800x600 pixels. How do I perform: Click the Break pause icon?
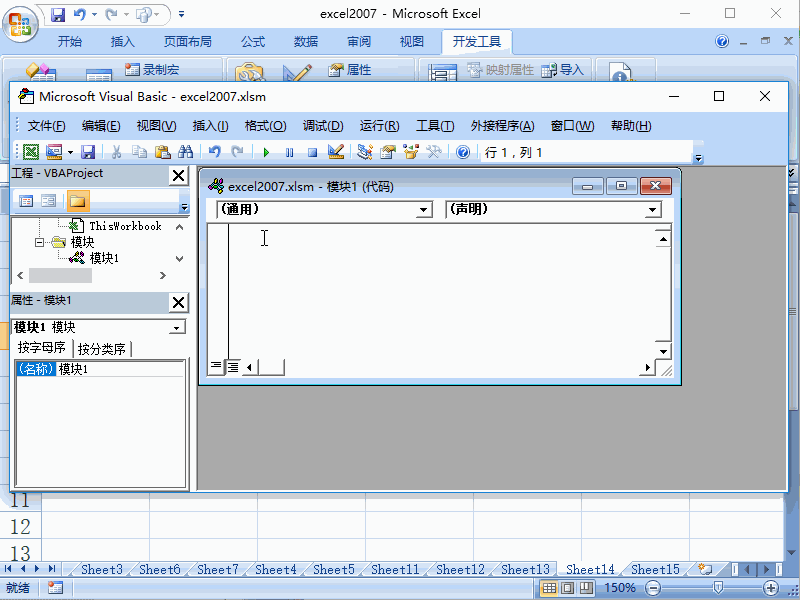pos(289,152)
